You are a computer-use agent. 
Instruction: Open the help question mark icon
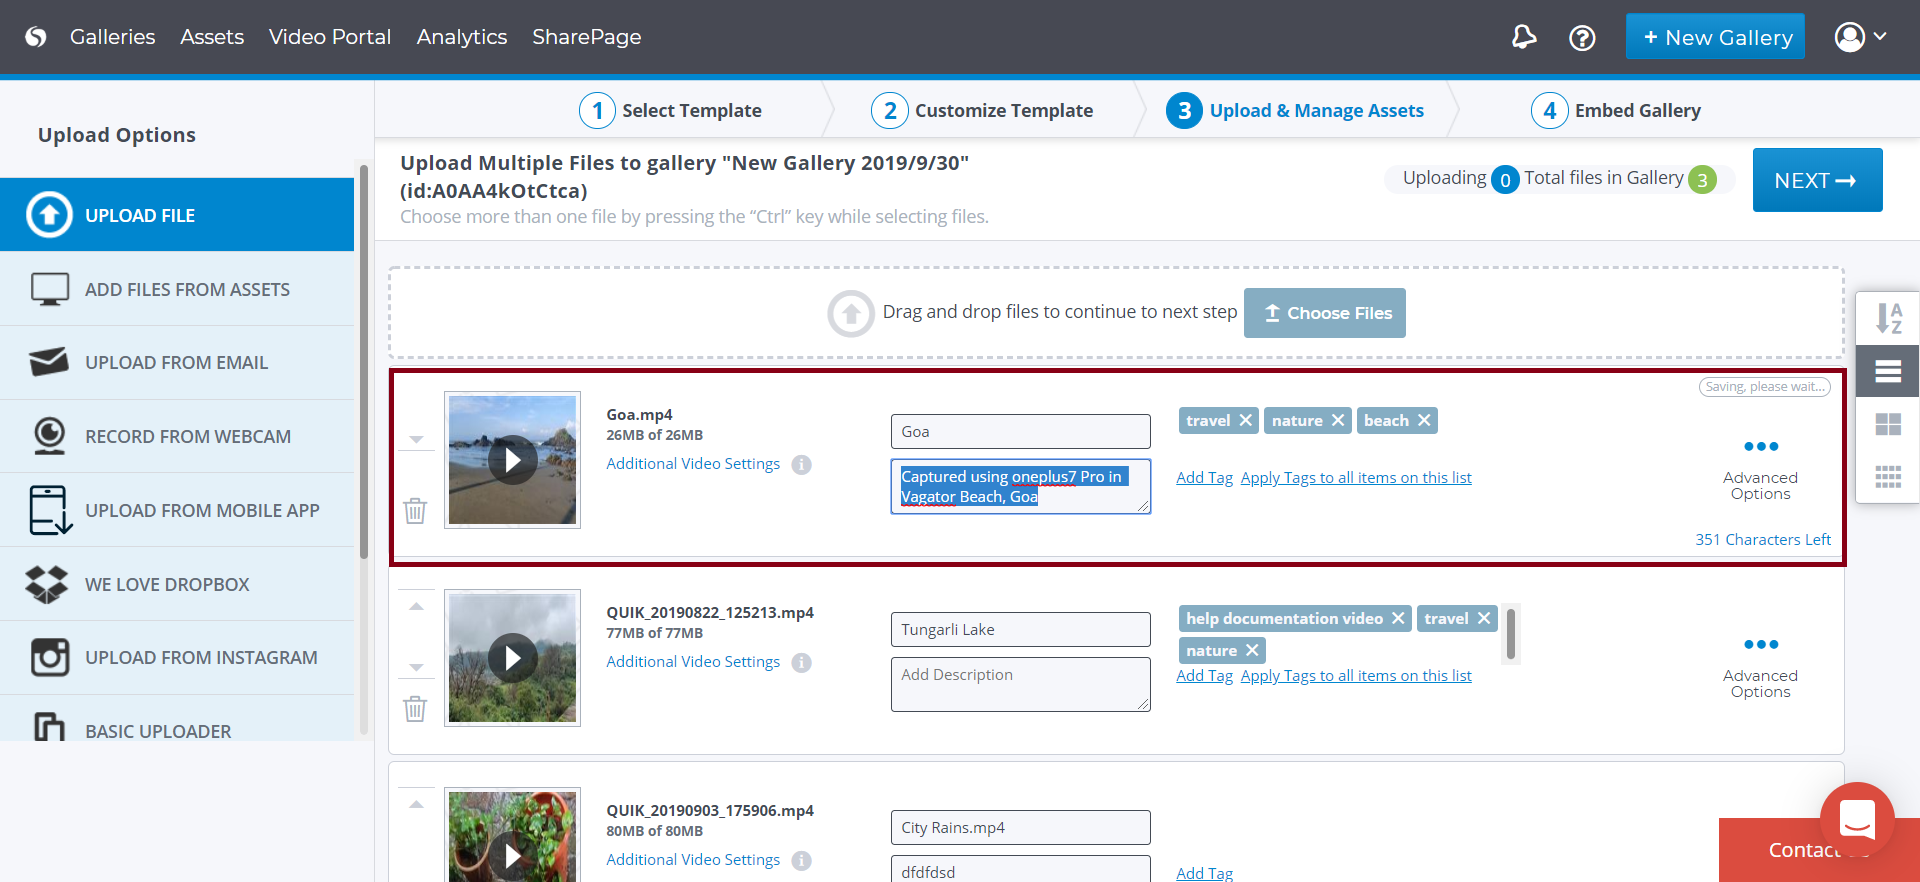coord(1582,38)
